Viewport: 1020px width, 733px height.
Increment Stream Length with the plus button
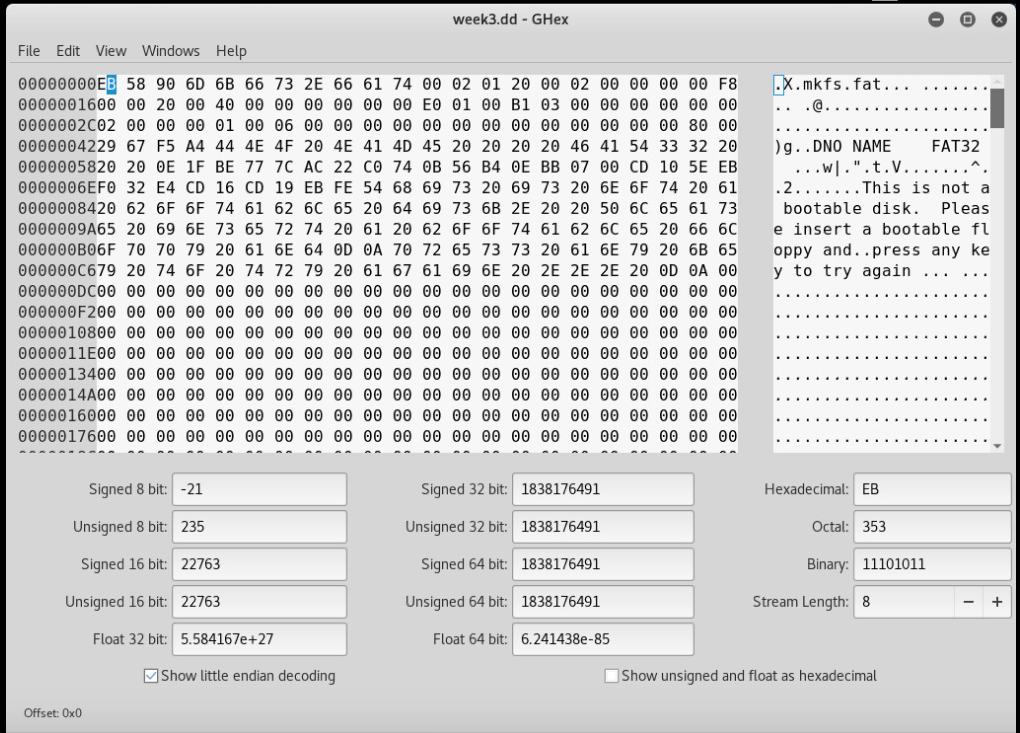click(x=996, y=602)
